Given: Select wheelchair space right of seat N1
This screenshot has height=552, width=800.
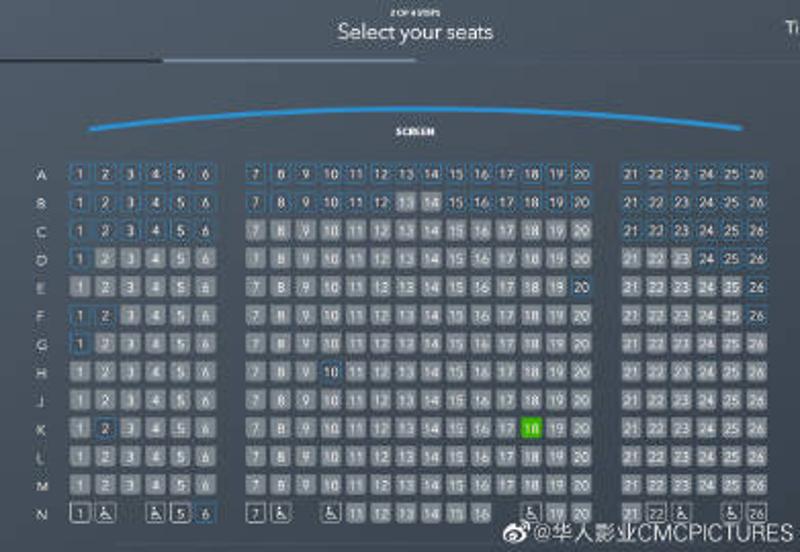Looking at the screenshot, I should [x=105, y=513].
